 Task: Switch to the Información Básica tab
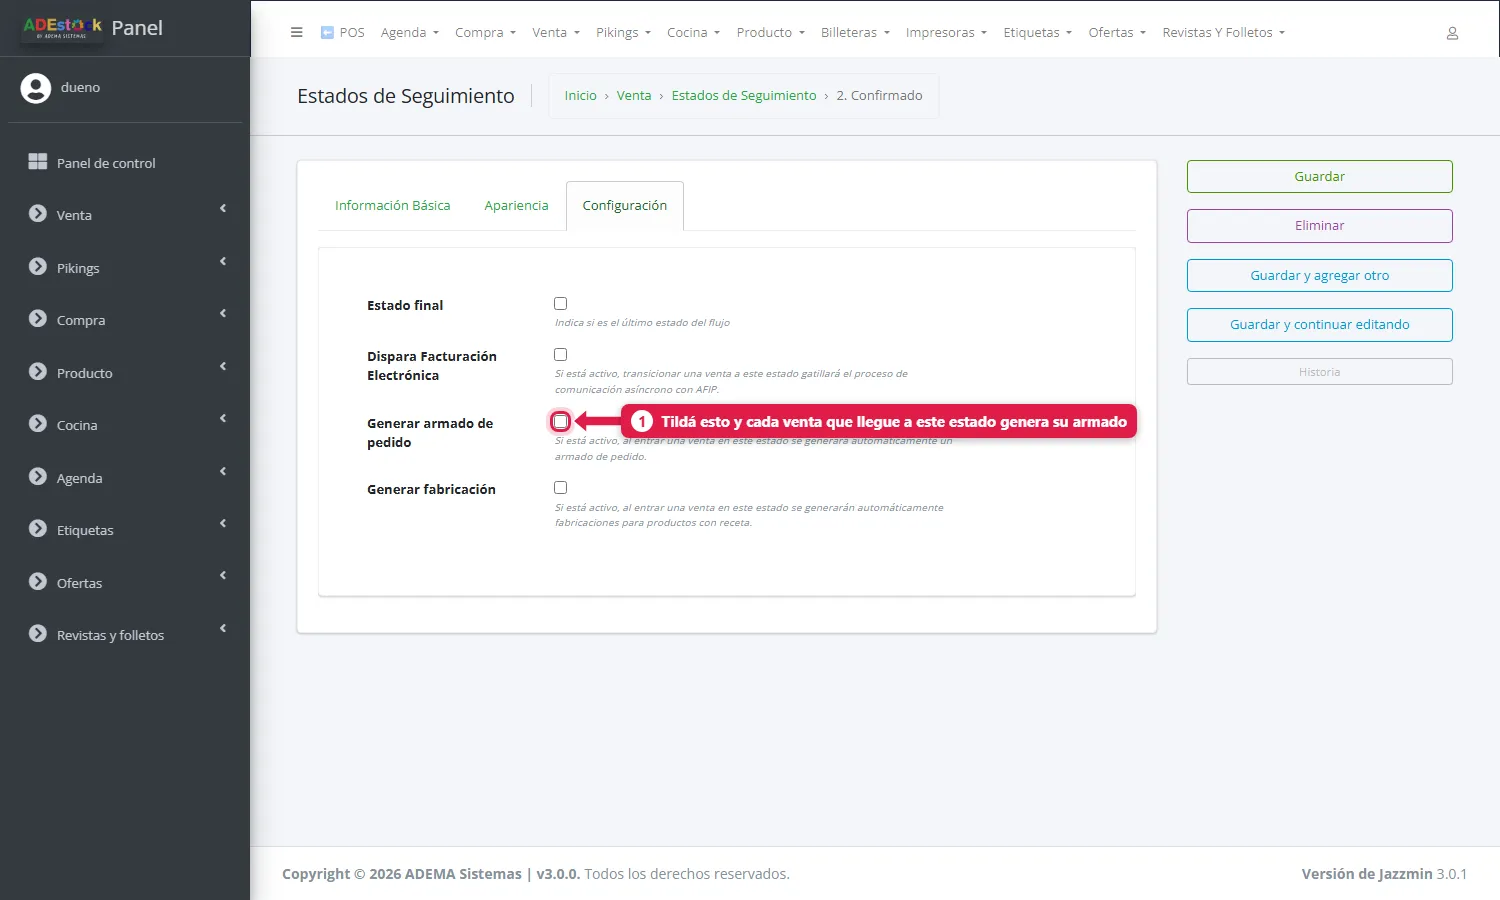click(x=392, y=206)
